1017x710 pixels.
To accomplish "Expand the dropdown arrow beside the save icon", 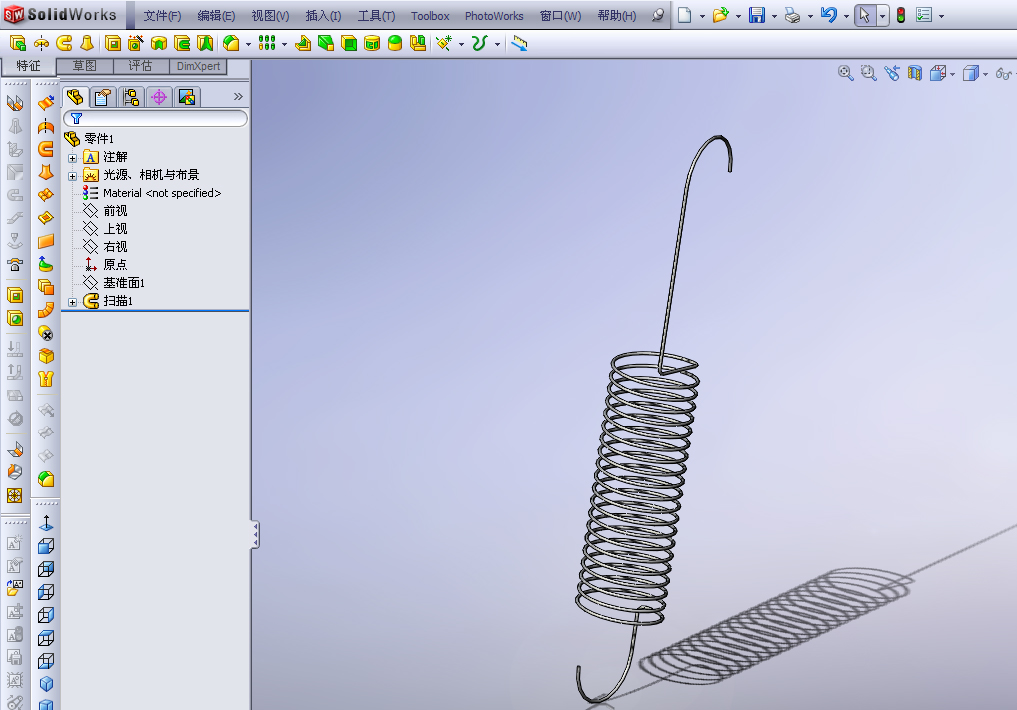I will [774, 16].
